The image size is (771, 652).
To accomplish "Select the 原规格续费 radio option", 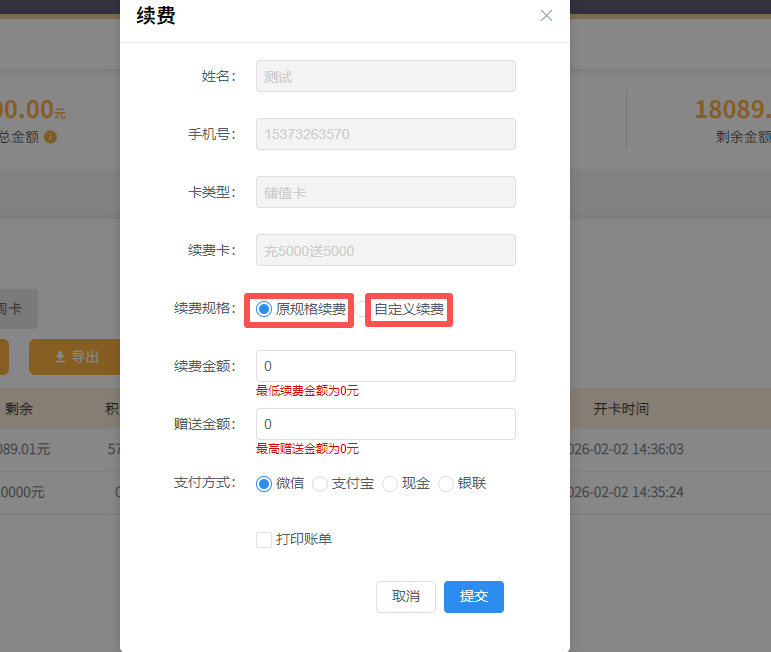I will click(264, 309).
